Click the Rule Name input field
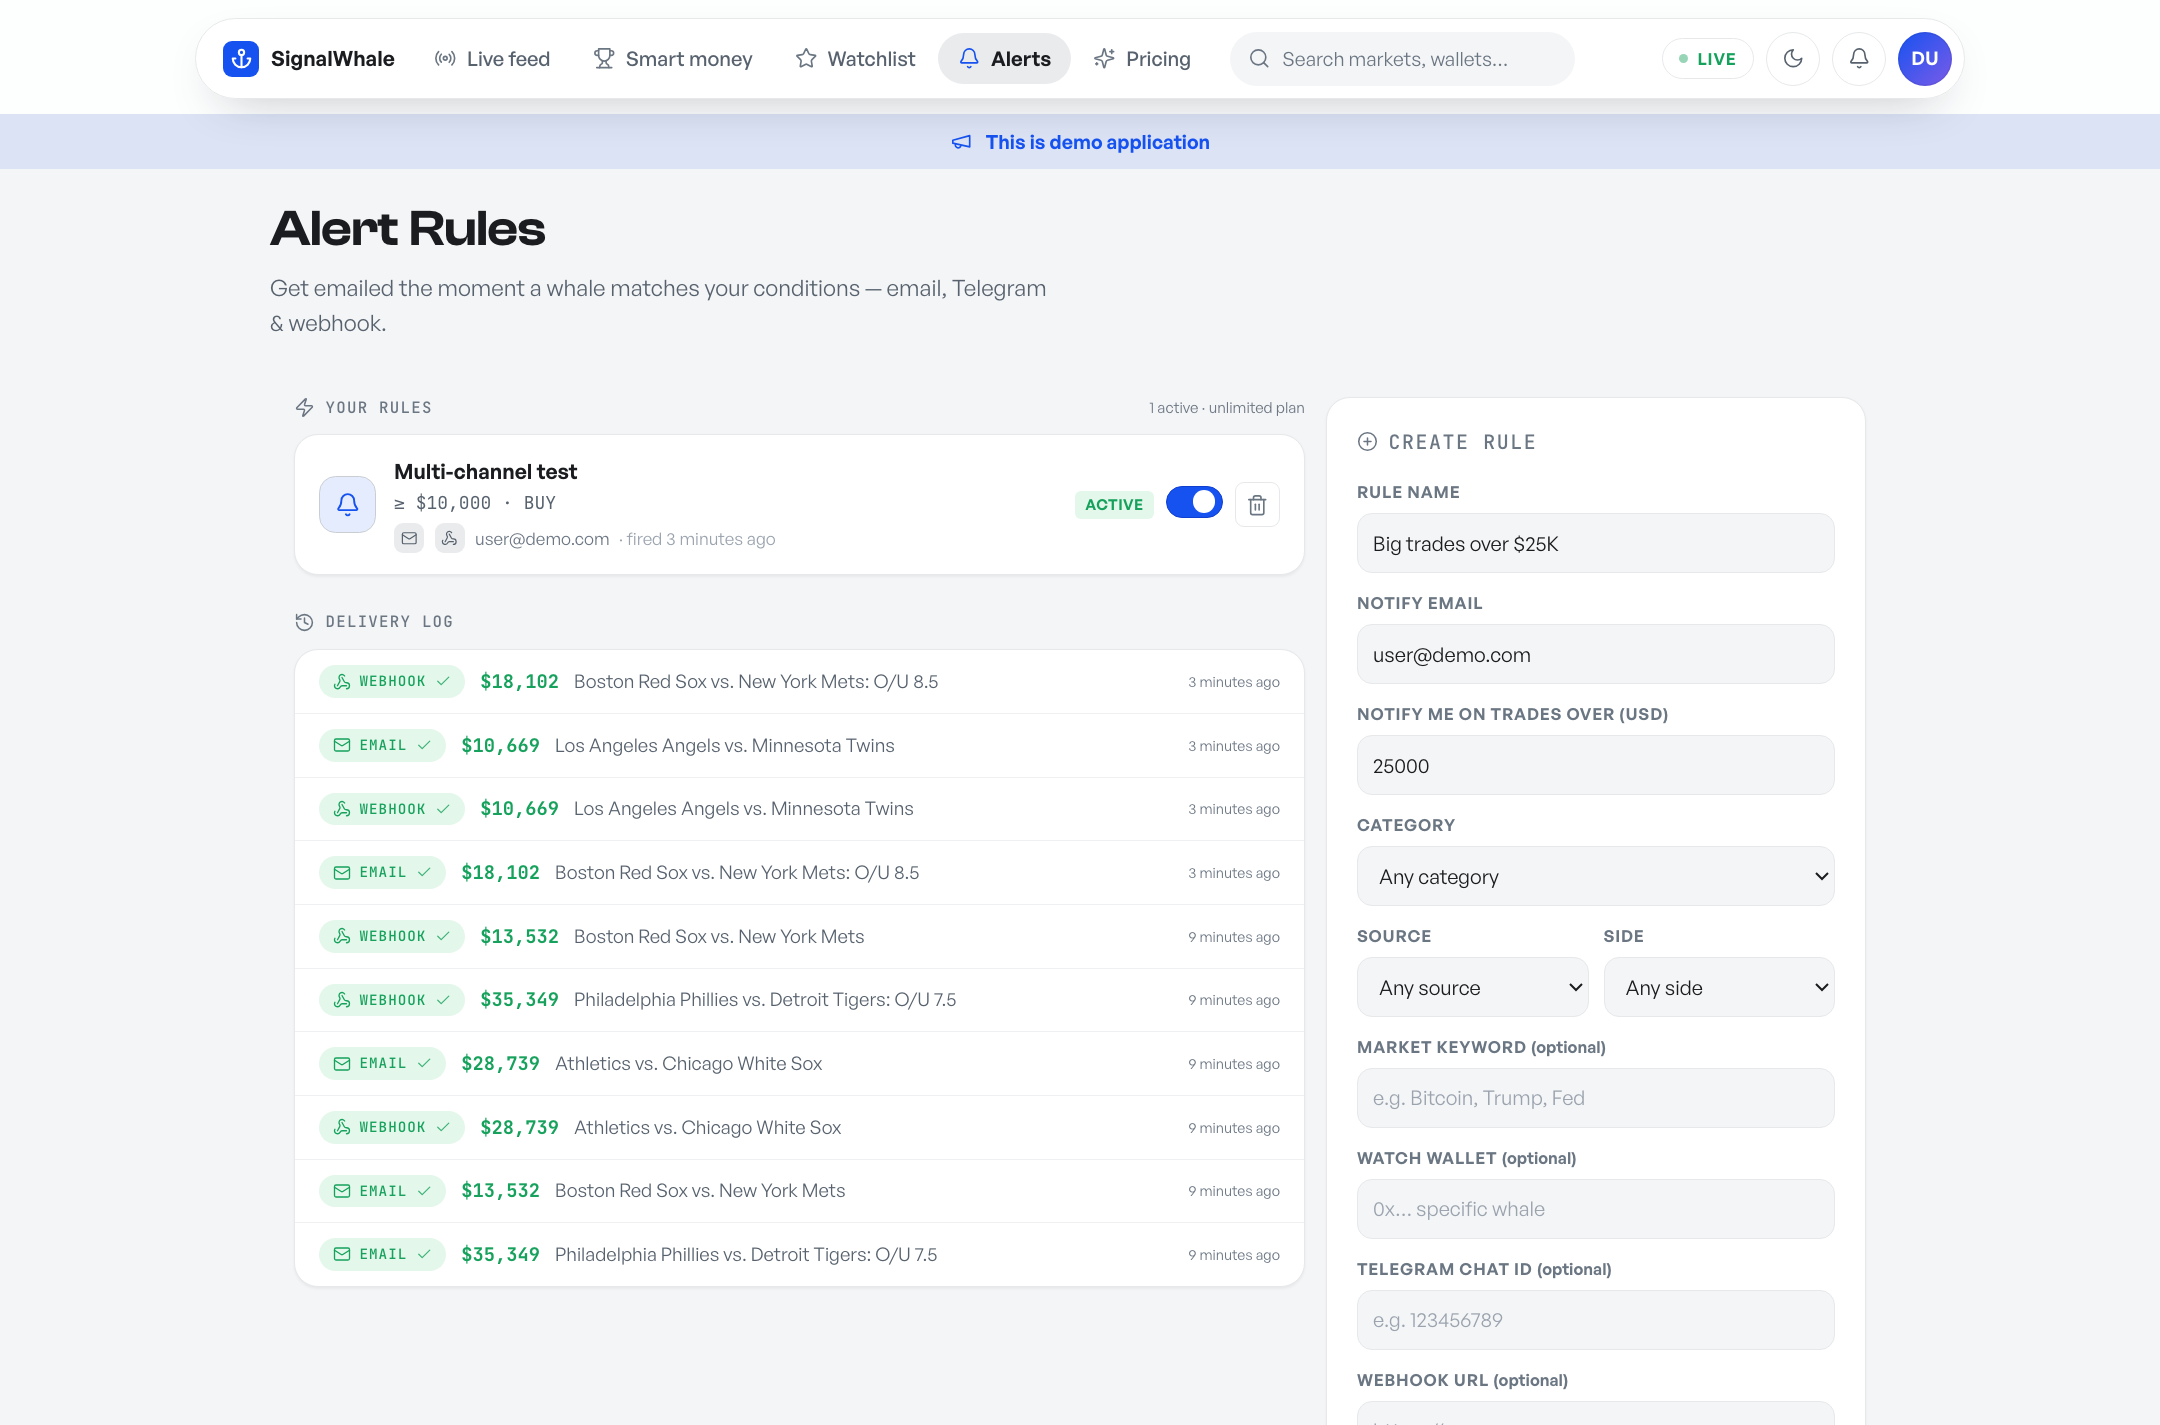Screen dimensions: 2160x1425 click(1595, 544)
